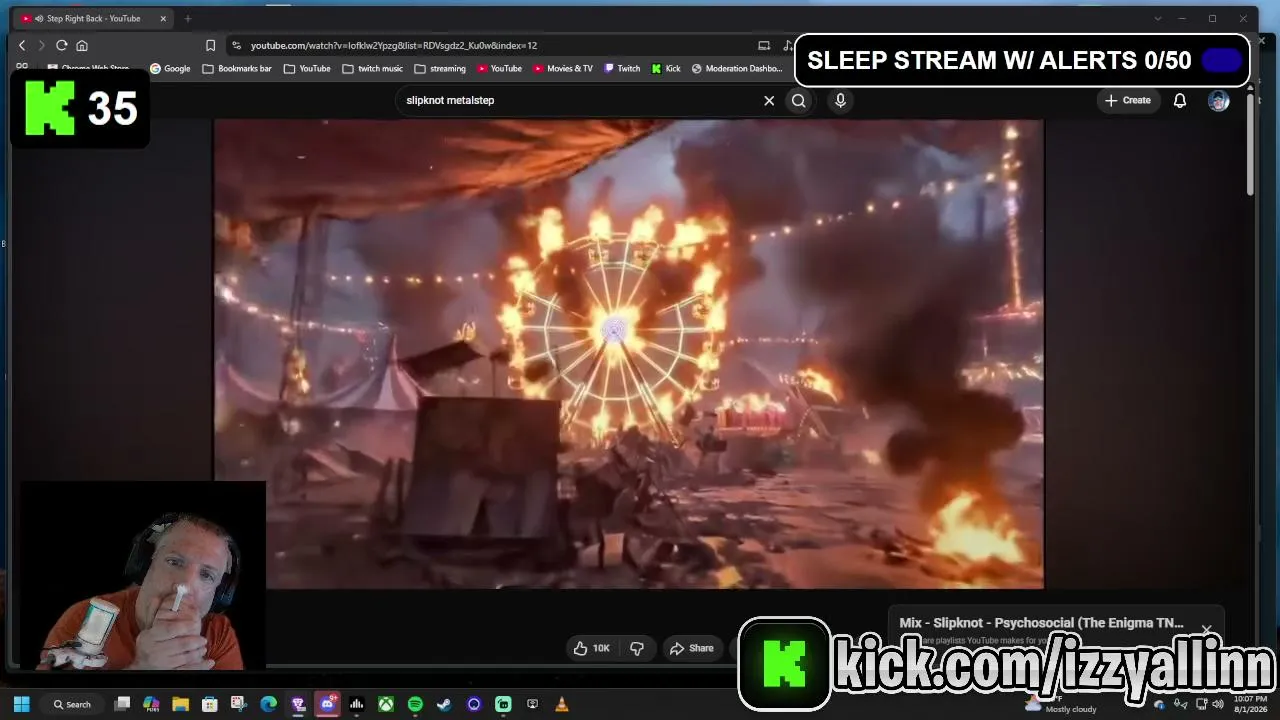The height and width of the screenshot is (720, 1280).
Task: Switch to the Step Right Back YouTube tab
Action: point(93,18)
